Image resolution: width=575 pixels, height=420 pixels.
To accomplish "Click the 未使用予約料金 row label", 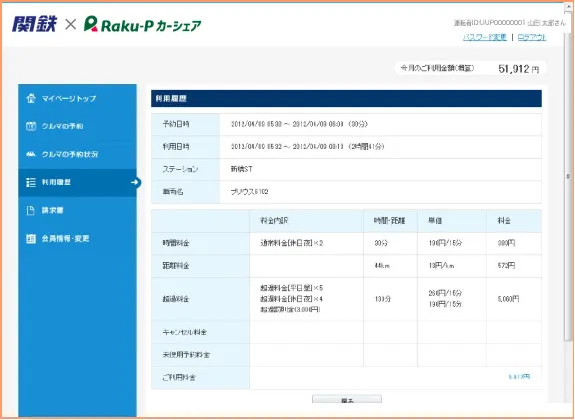I will (x=186, y=355).
